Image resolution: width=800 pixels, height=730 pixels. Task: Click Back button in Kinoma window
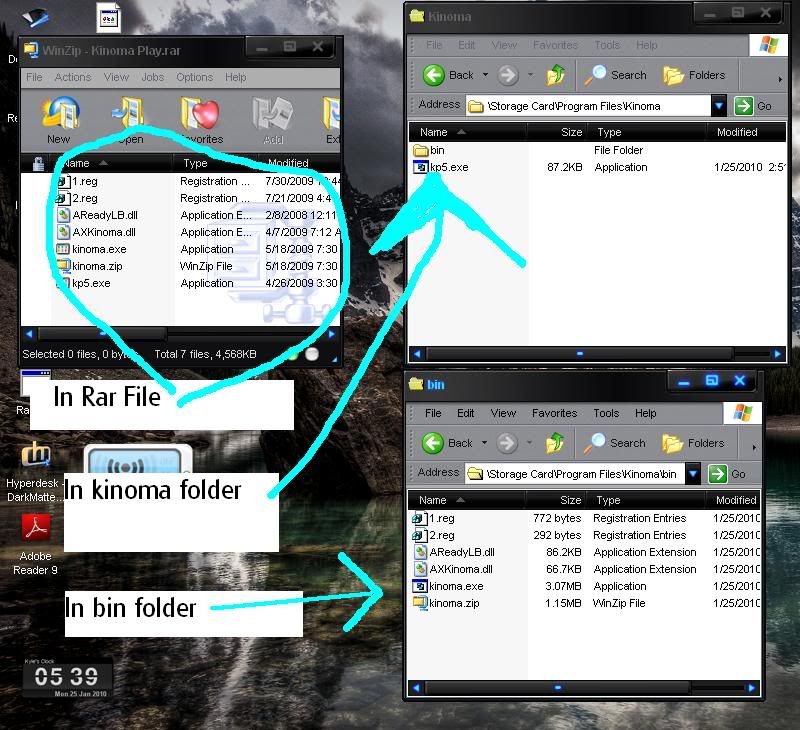point(448,75)
